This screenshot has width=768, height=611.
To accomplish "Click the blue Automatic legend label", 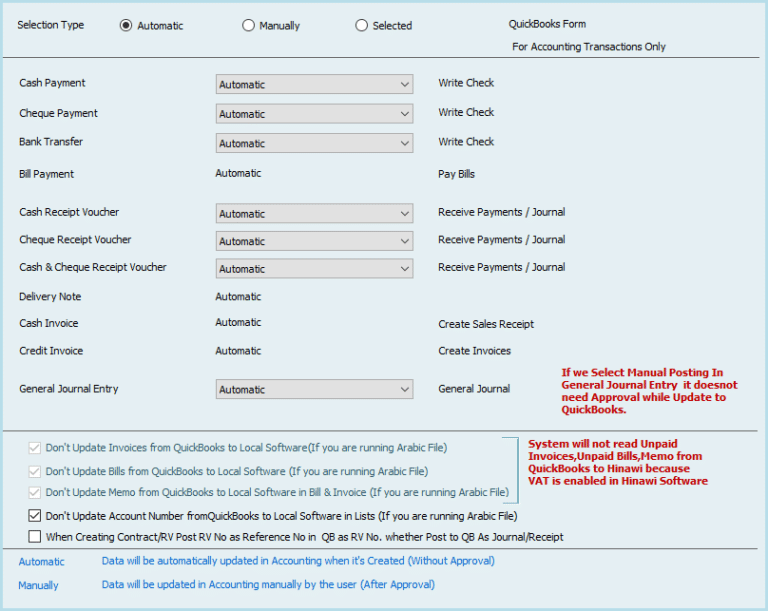I will click(x=41, y=562).
